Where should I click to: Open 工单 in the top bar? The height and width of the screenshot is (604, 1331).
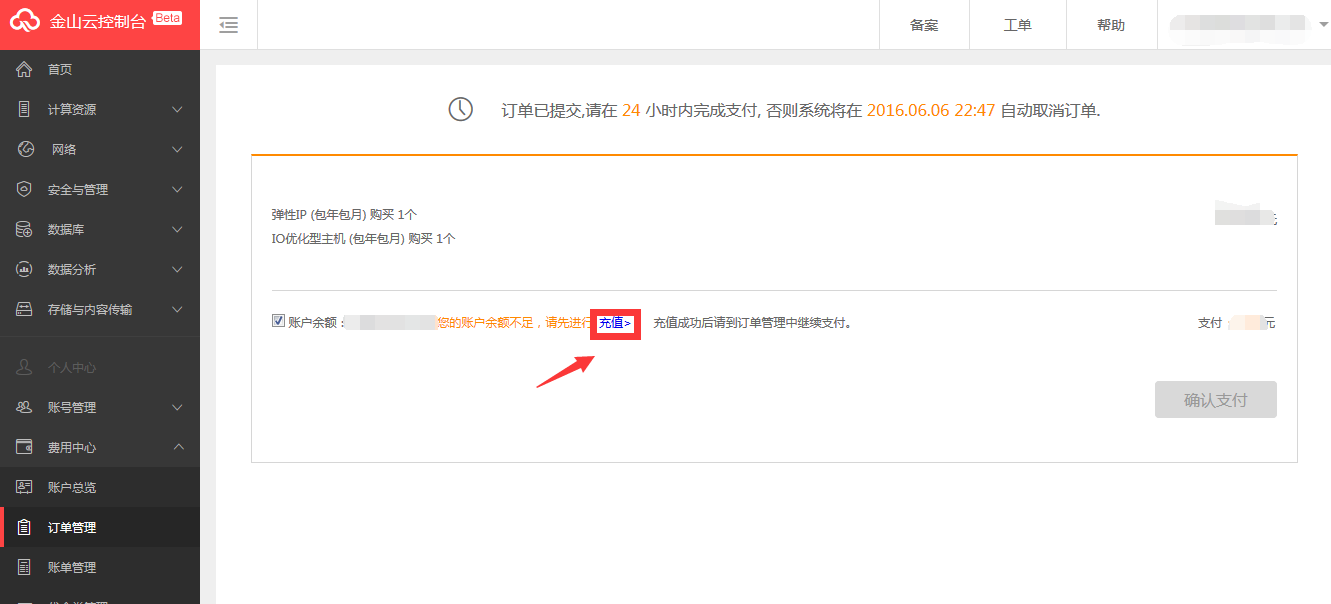click(1017, 25)
